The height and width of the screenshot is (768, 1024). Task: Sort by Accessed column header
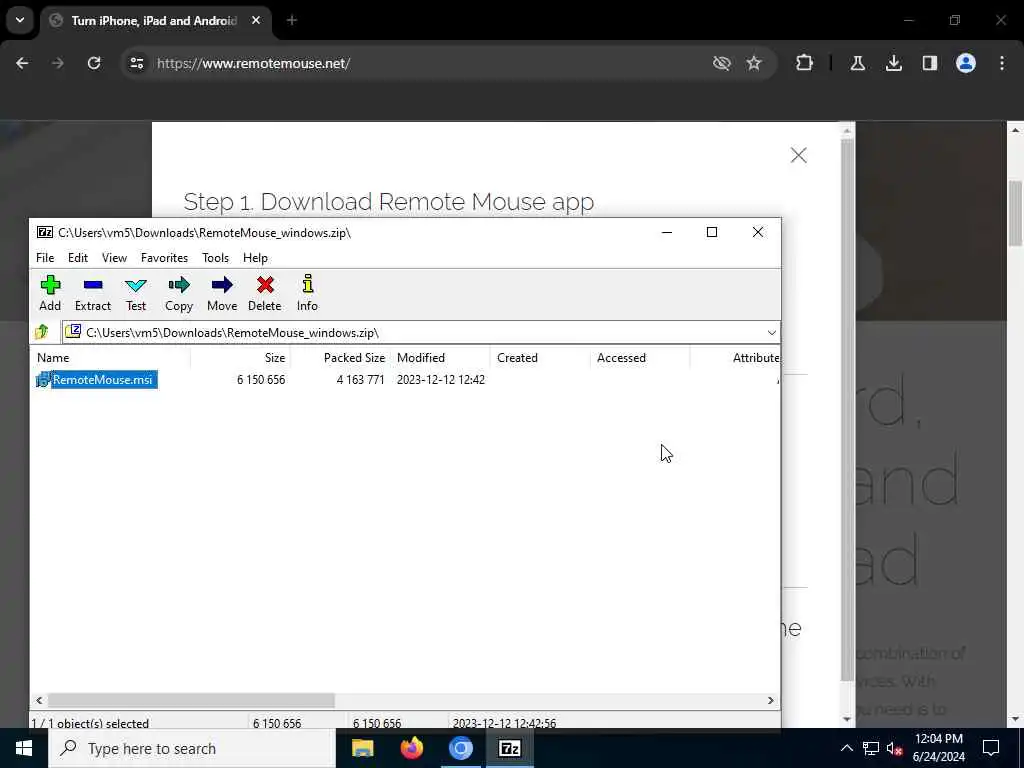pos(641,358)
